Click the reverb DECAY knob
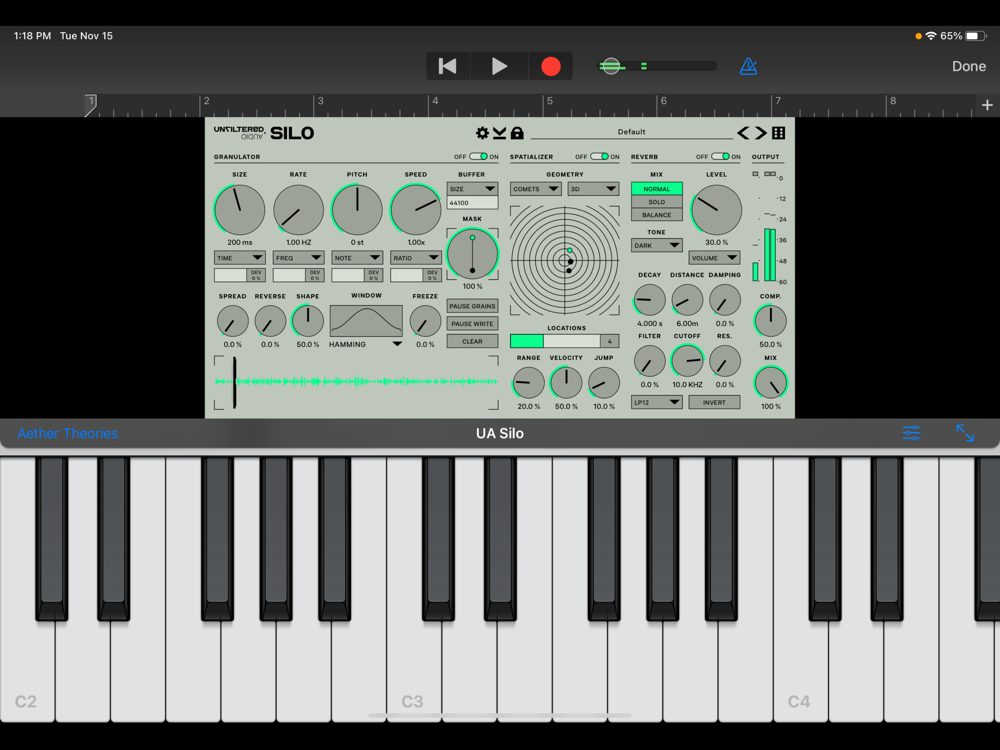Image resolution: width=1000 pixels, height=750 pixels. [649, 300]
